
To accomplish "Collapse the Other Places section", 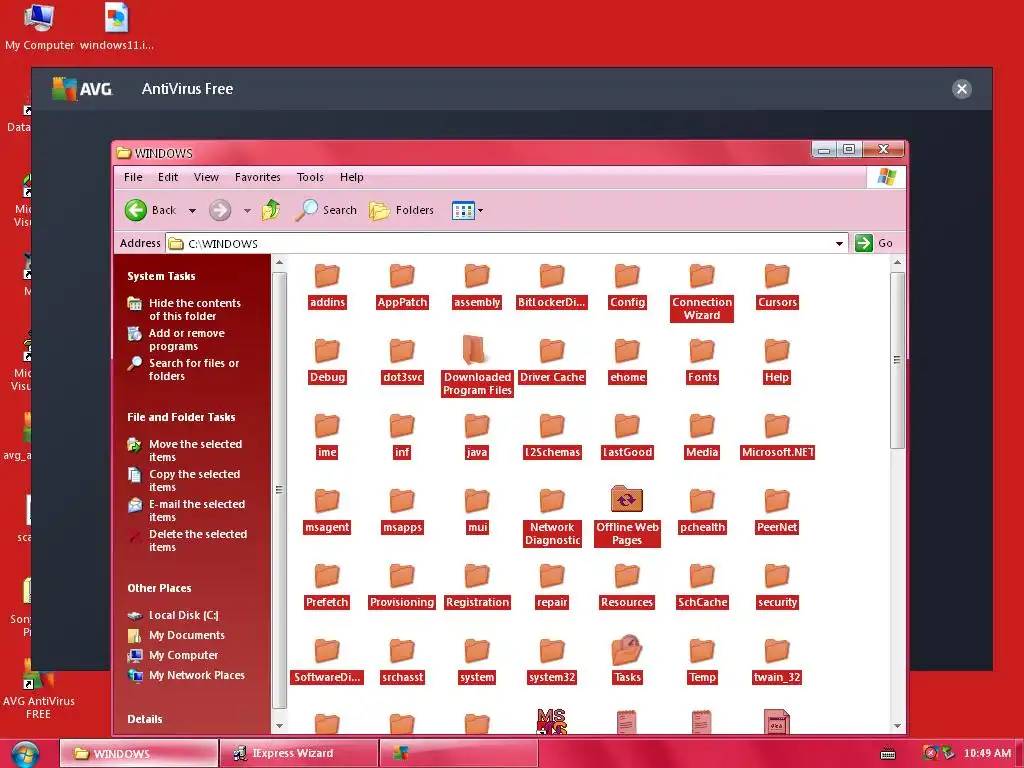I will pos(159,588).
